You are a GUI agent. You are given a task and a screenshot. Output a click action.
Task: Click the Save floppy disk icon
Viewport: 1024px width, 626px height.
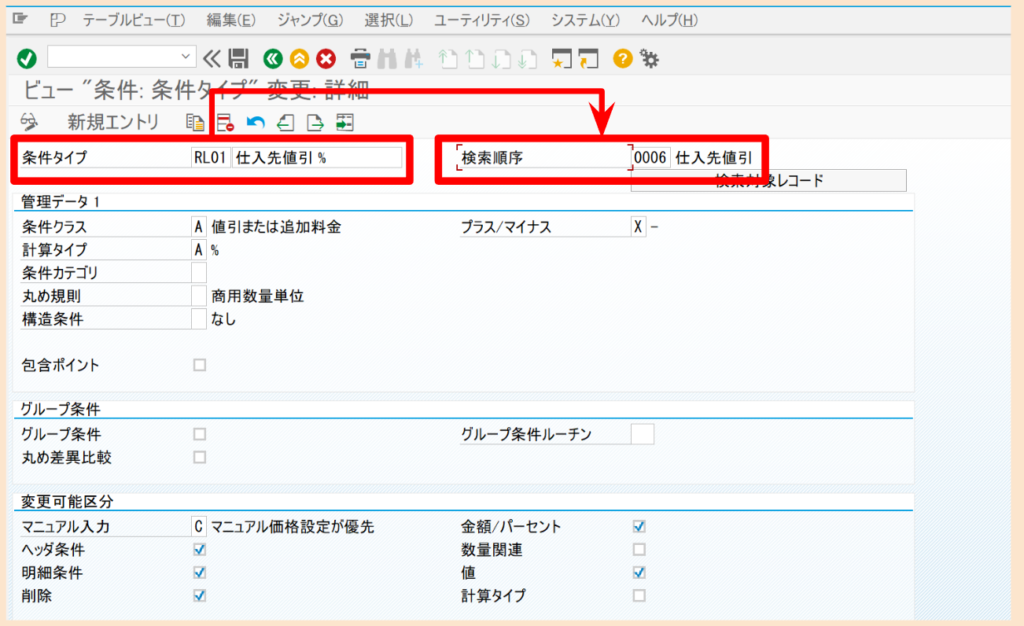click(238, 59)
